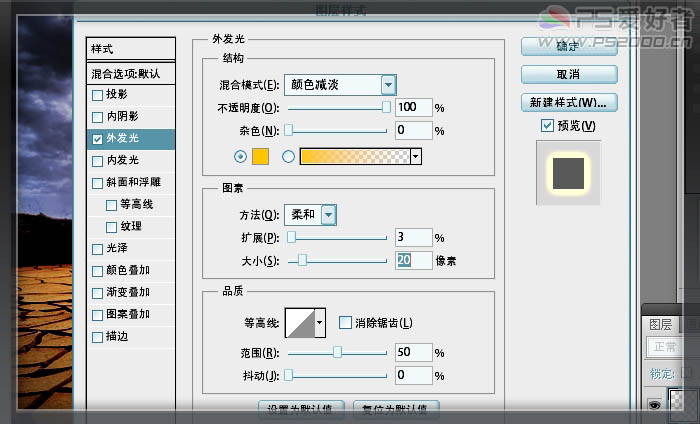
Task: Click the 大小 size input field
Action: 411,260
